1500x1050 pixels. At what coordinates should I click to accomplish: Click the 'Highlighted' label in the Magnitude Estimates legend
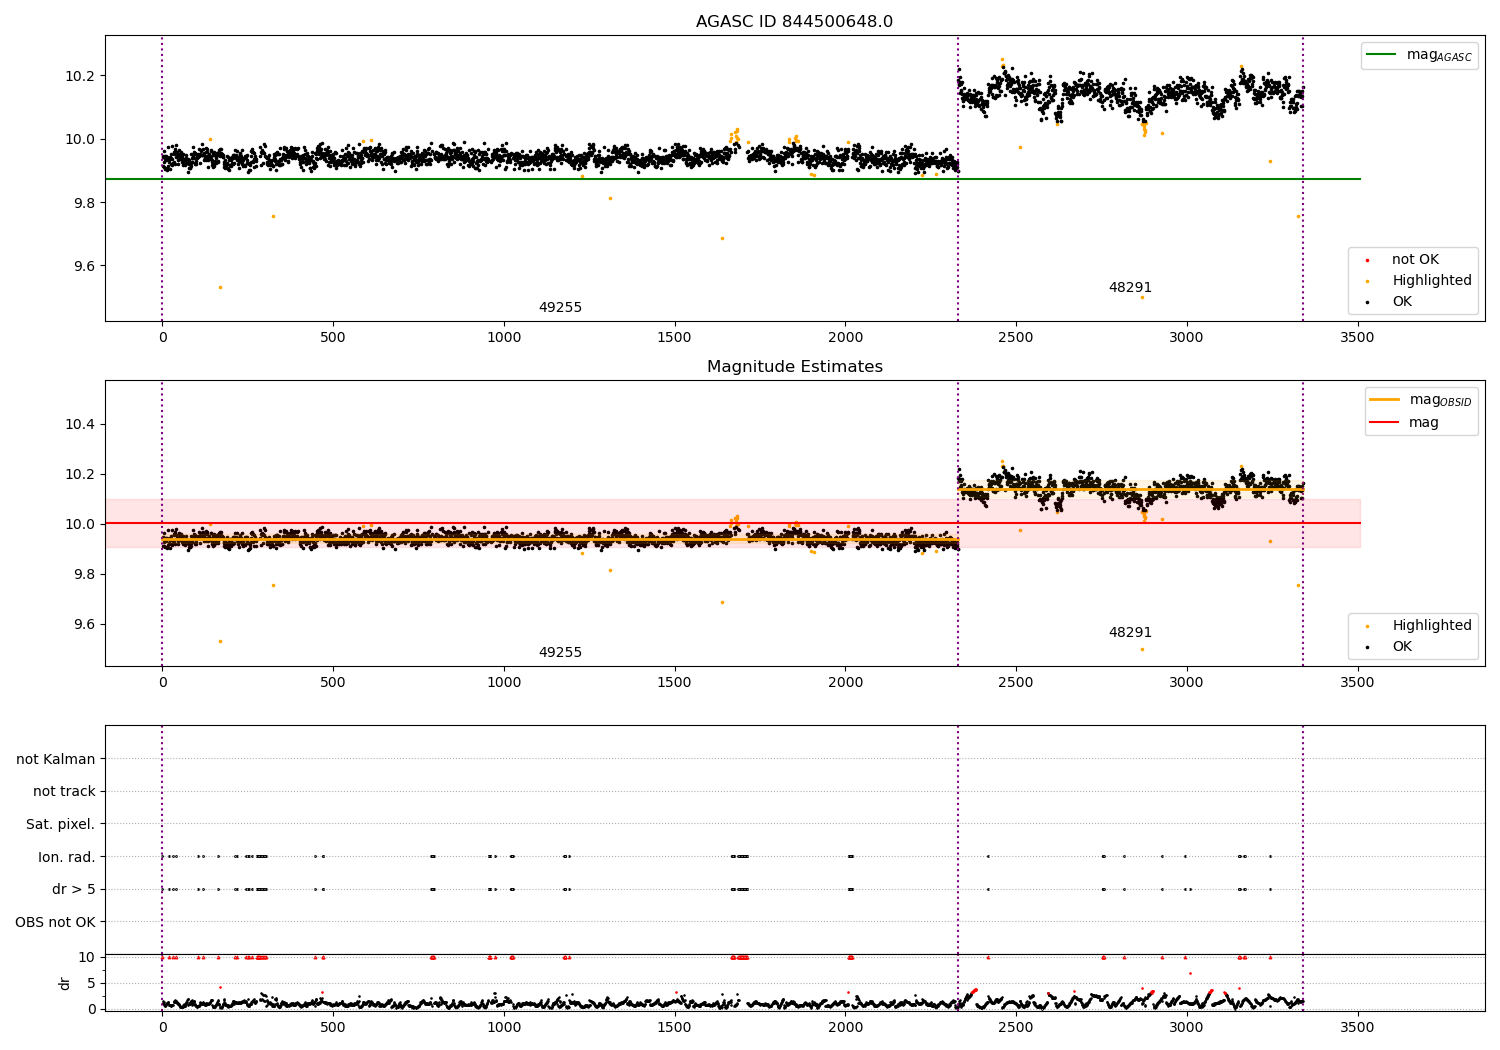pyautogui.click(x=1432, y=626)
